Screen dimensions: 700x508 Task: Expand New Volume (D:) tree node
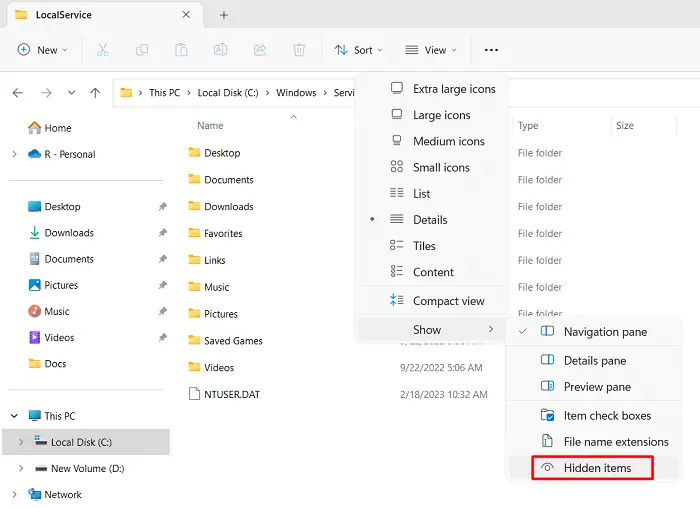(x=21, y=468)
